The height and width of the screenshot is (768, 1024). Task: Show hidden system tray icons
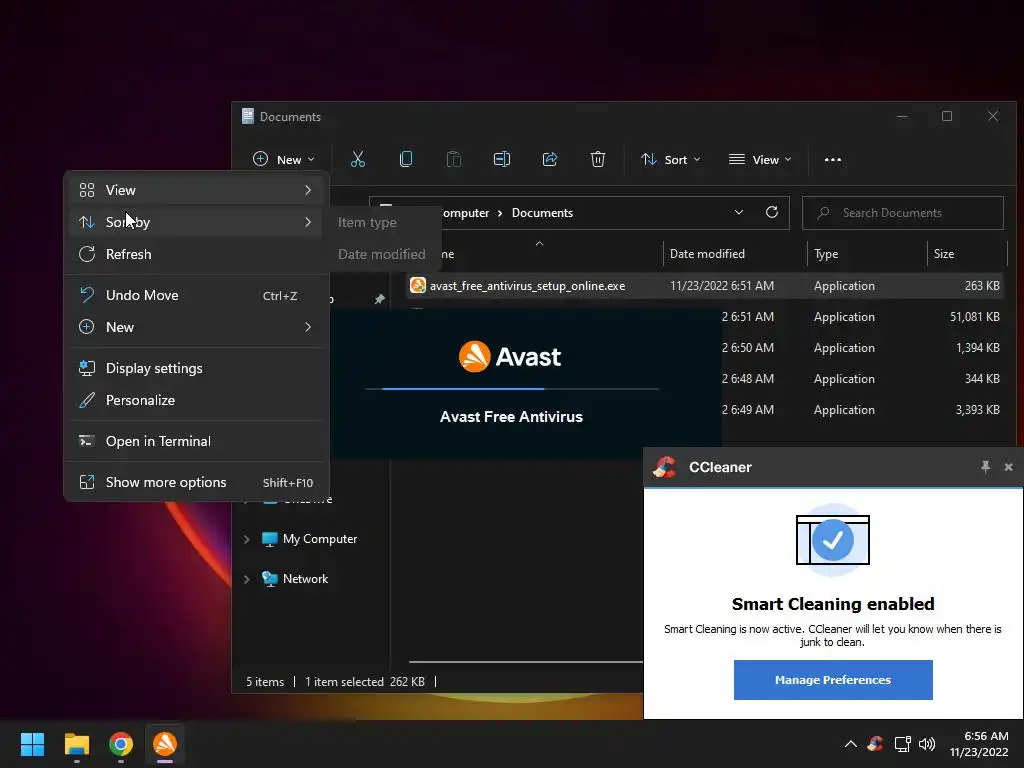(x=850, y=744)
